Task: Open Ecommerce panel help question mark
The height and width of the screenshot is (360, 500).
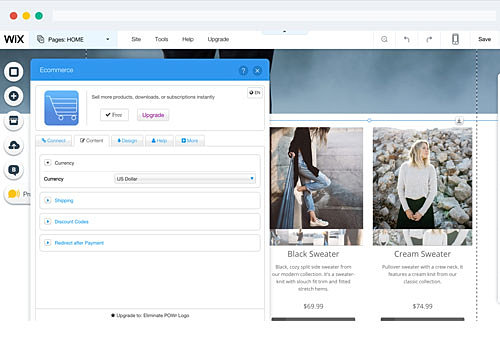Action: (243, 71)
